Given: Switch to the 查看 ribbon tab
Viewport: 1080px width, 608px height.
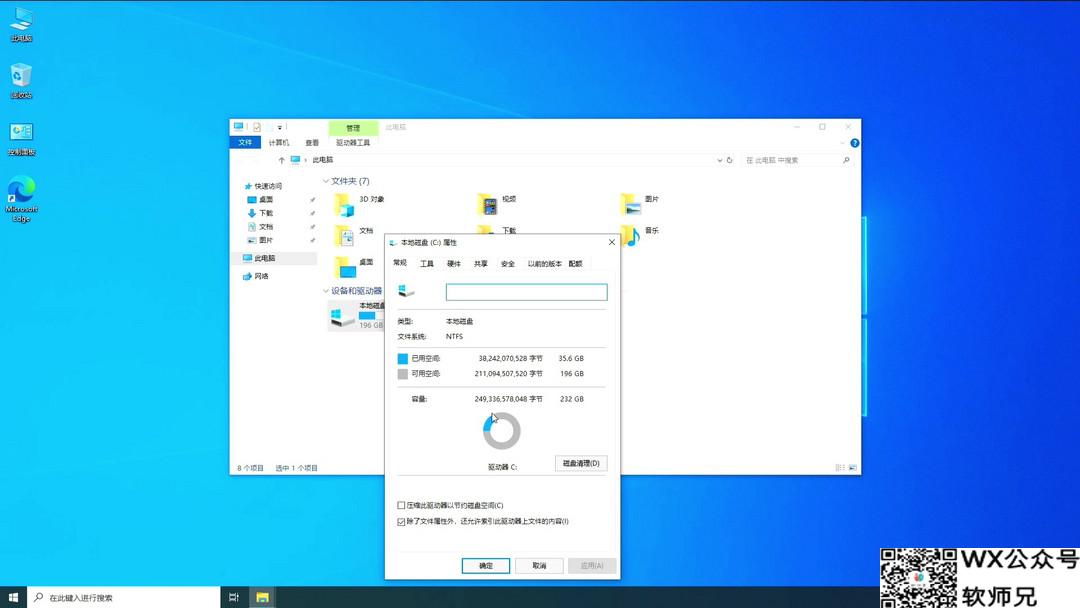Looking at the screenshot, I should click(312, 143).
